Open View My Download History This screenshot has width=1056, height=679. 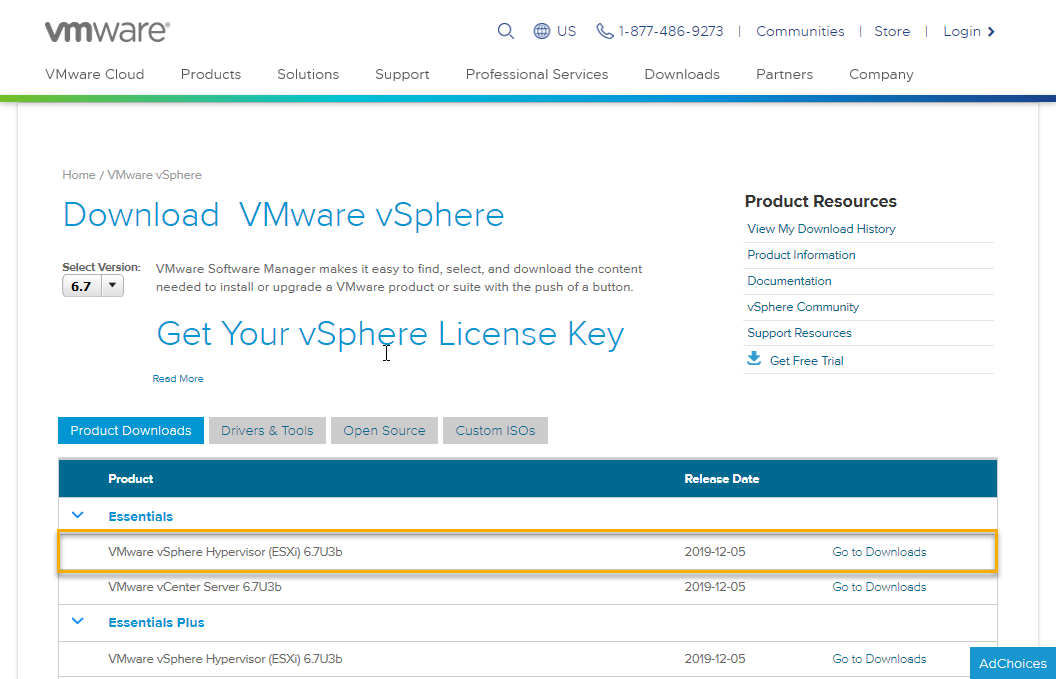tap(822, 229)
